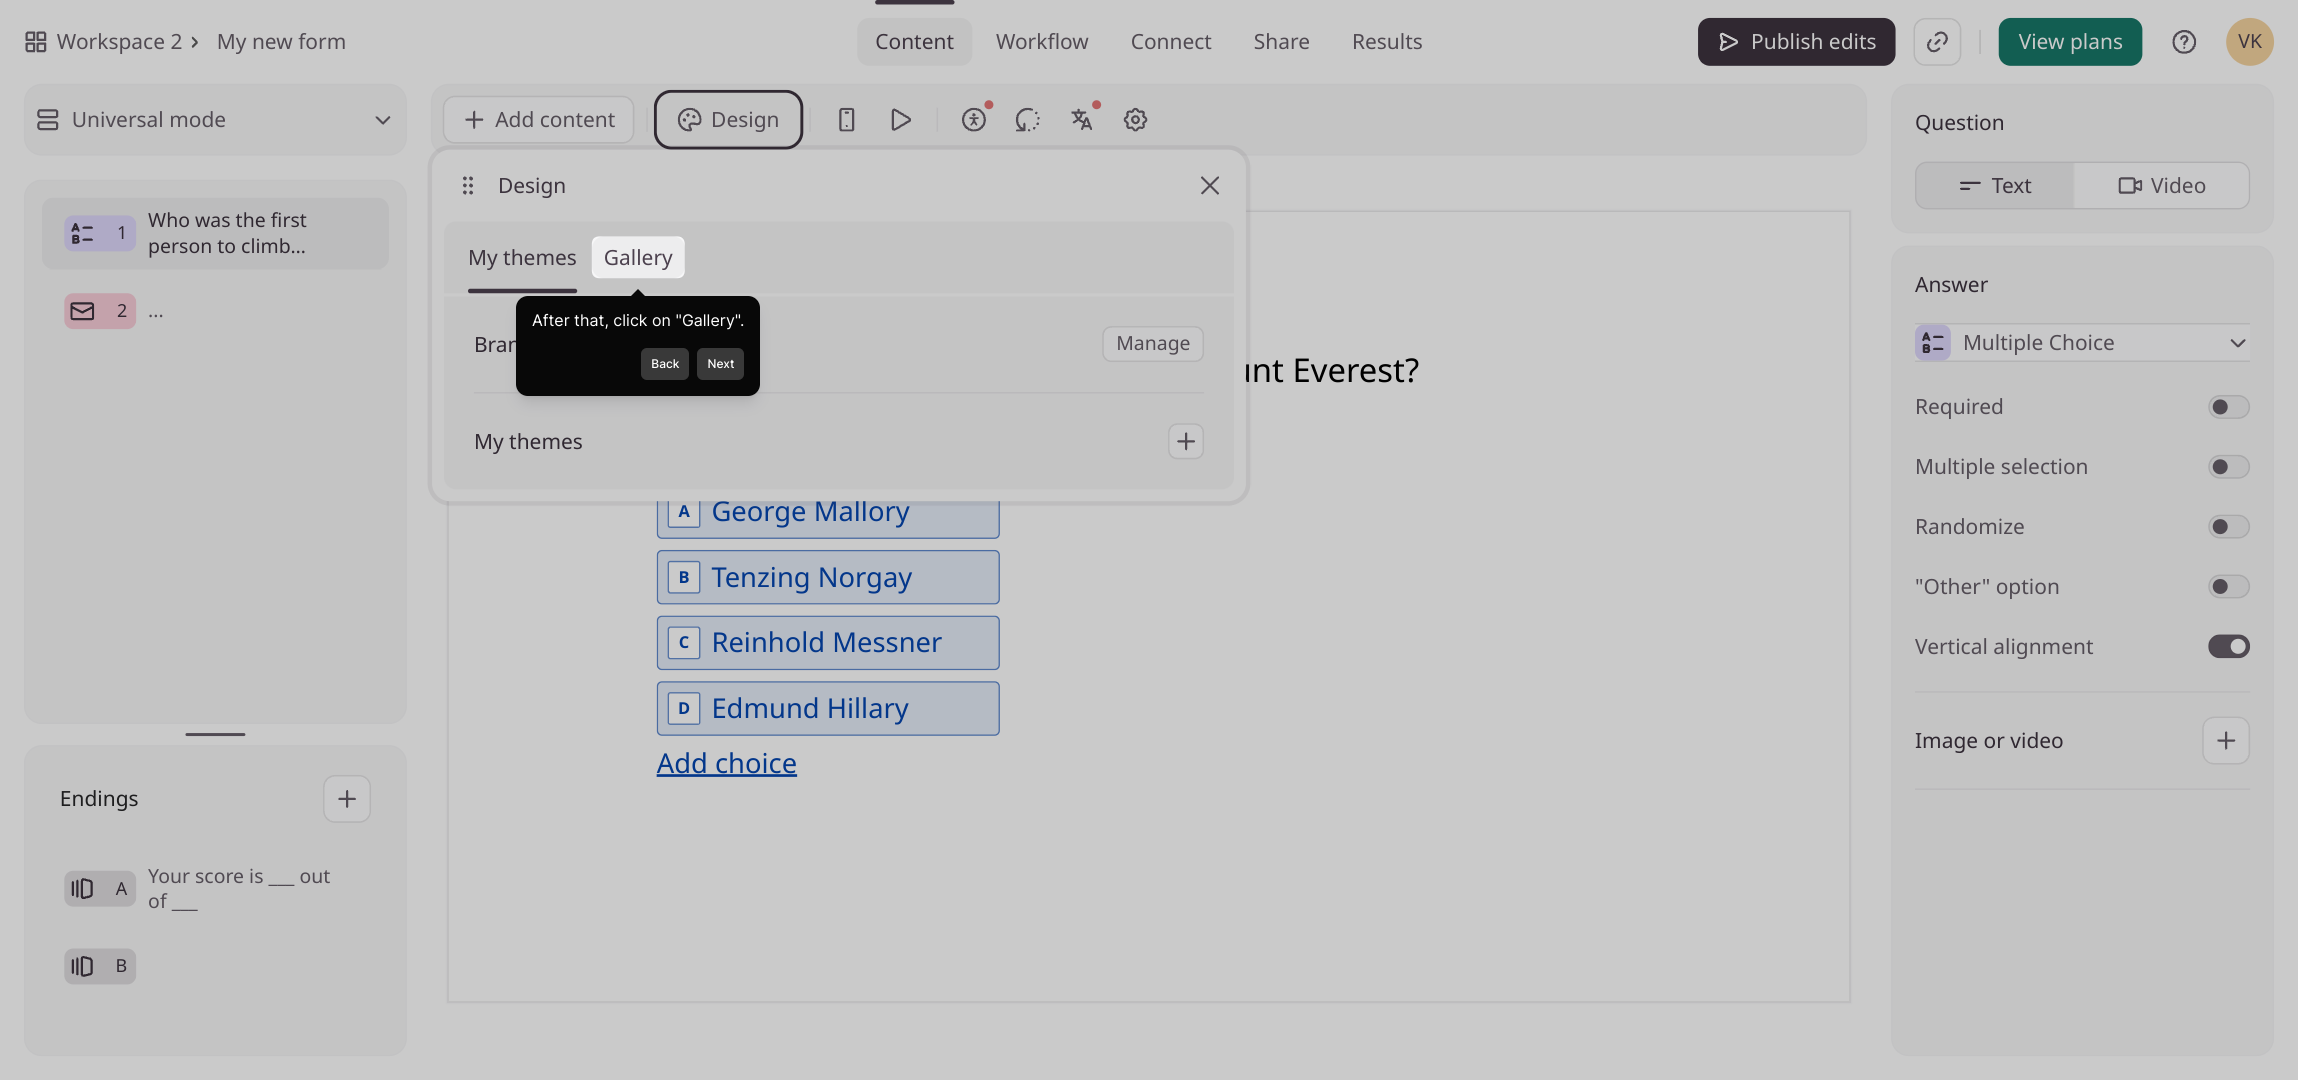The height and width of the screenshot is (1080, 2298).
Task: Click letter D key of Edmund Hillary
Action: pyautogui.click(x=684, y=709)
